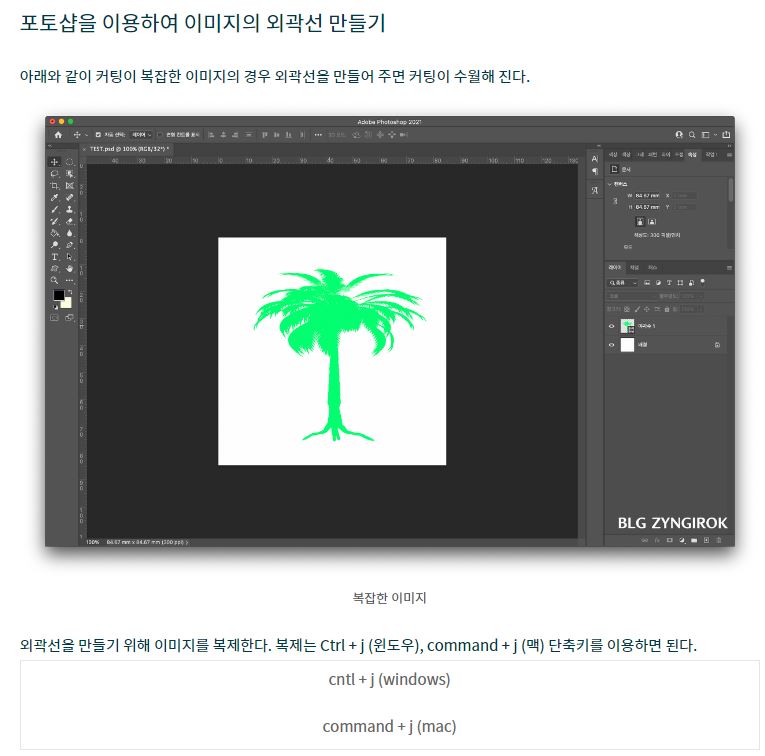Collapse the canvas section in Properties panel
Image resolution: width=765 pixels, height=756 pixels.
click(610, 184)
